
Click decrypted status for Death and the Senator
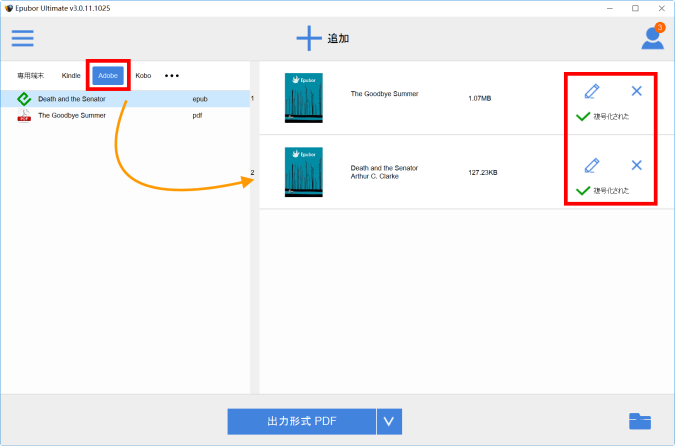coord(602,191)
